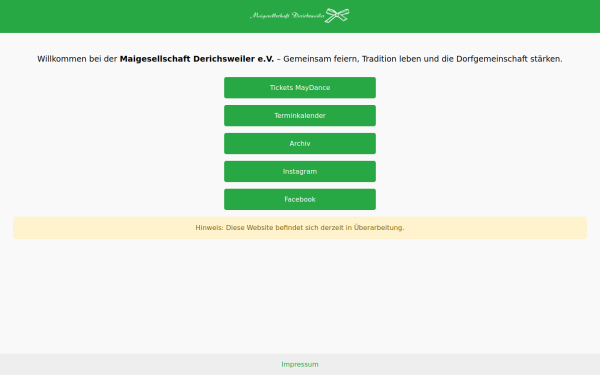
Task: Open the Tickets MayDance button
Action: click(300, 88)
